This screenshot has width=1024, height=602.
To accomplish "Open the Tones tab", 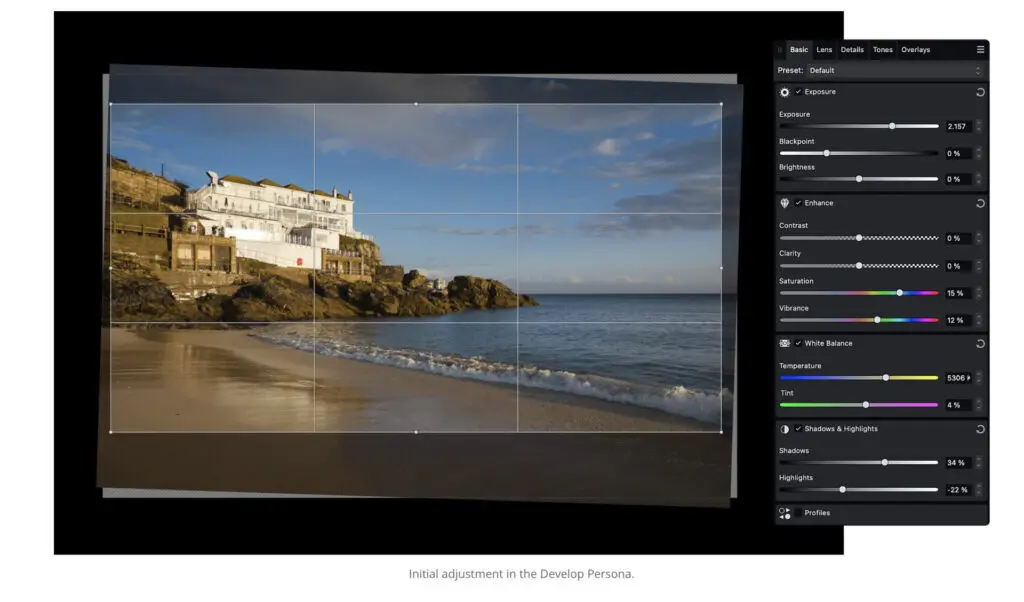I will [x=882, y=49].
